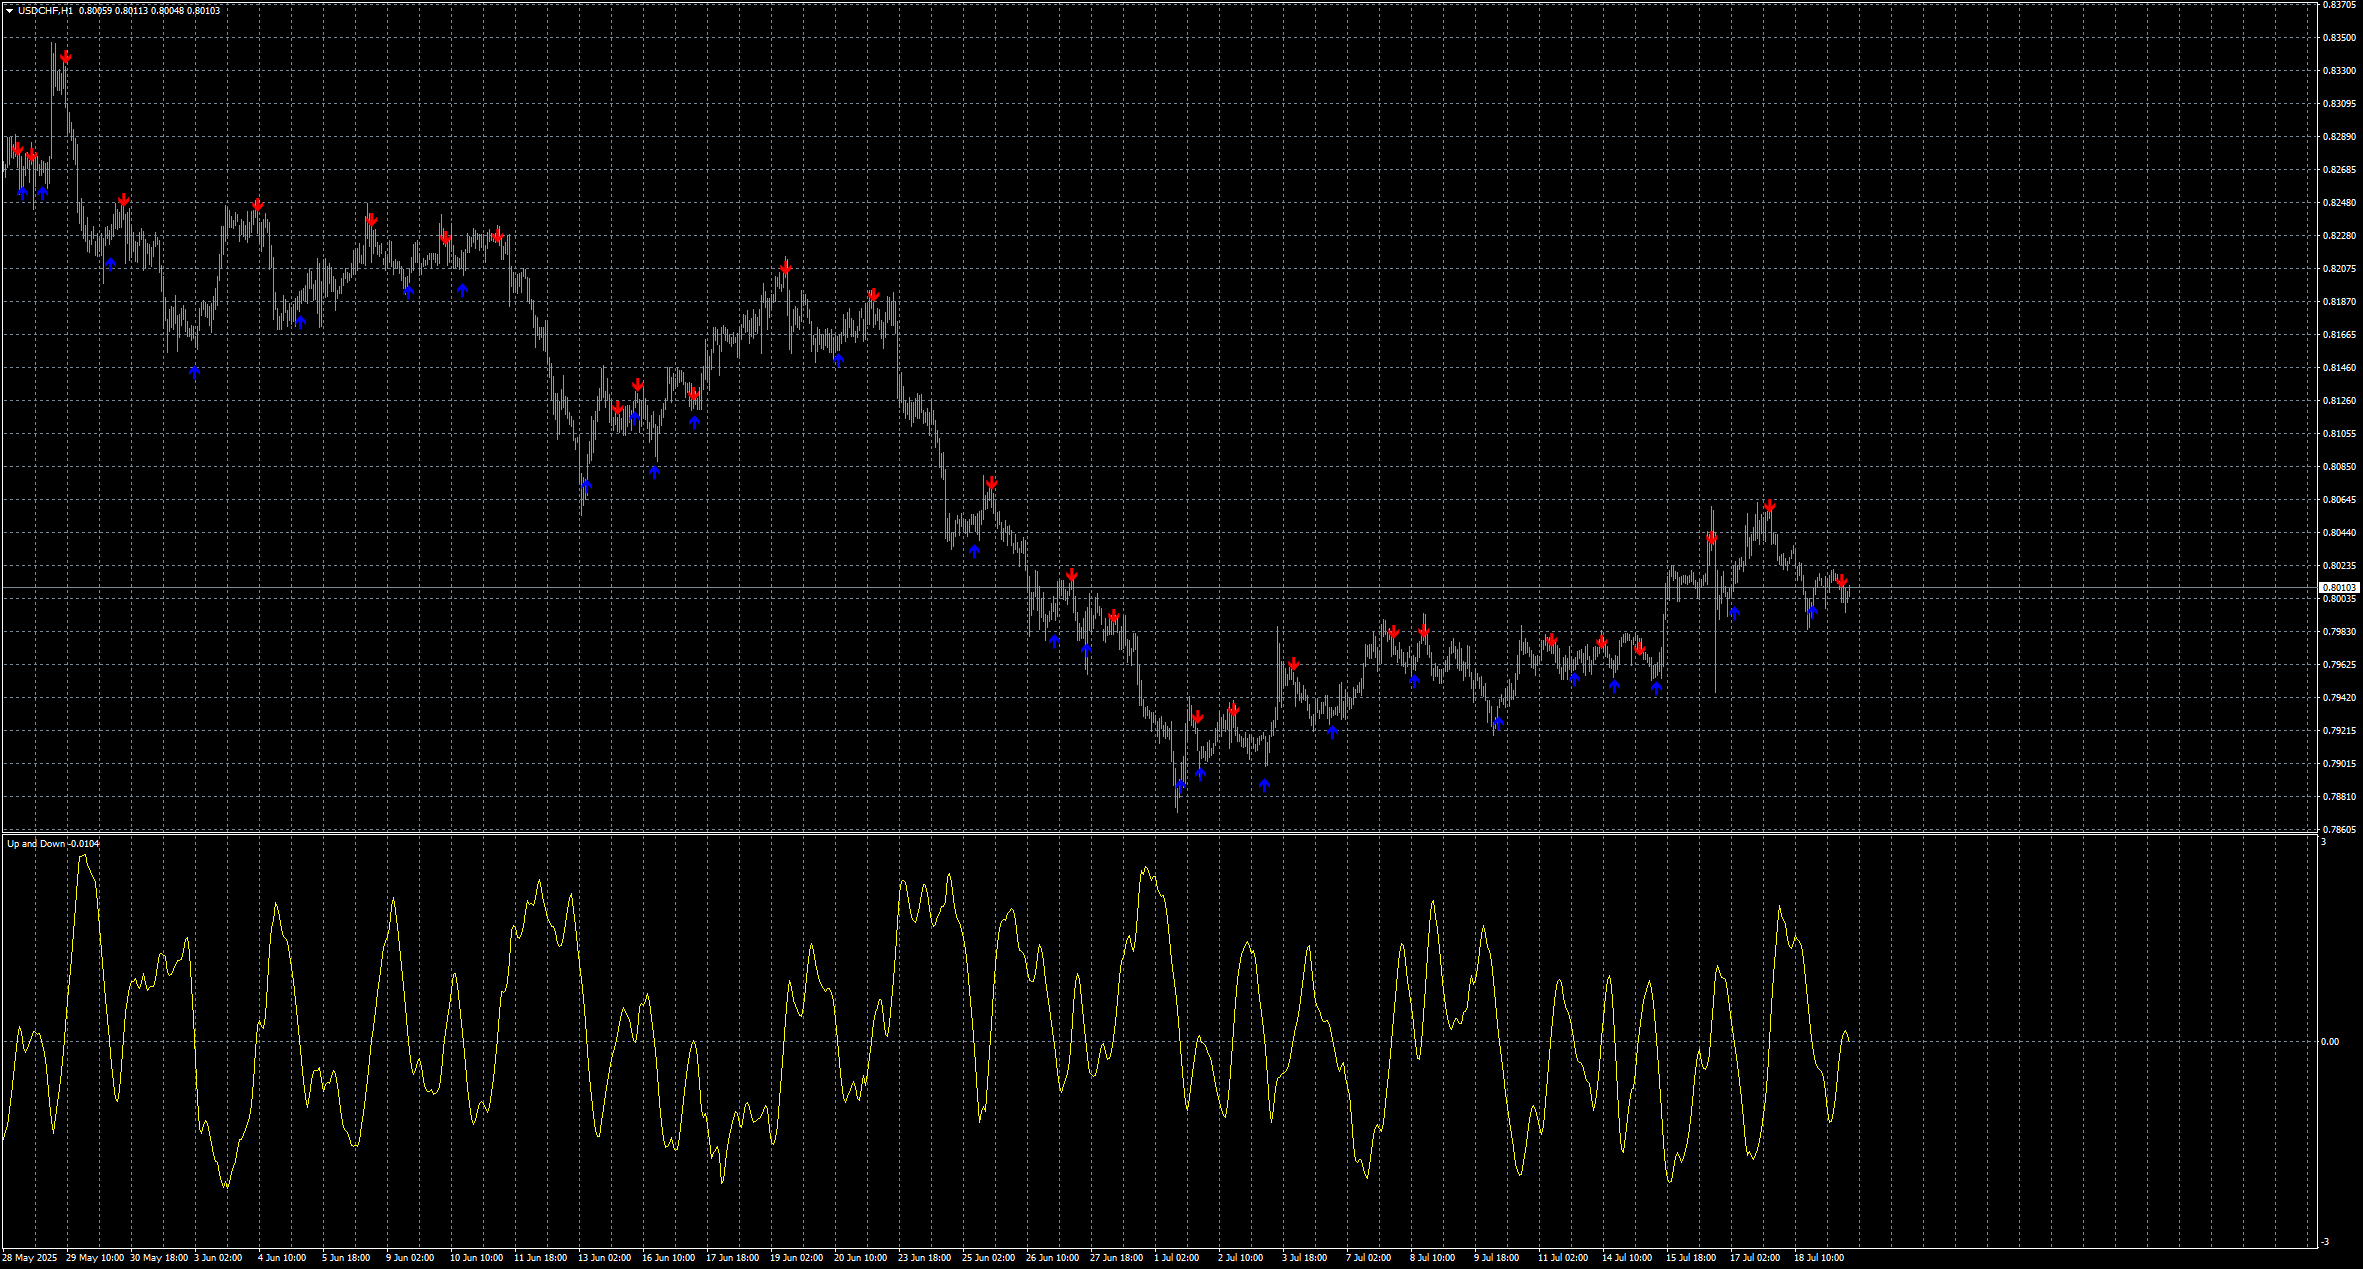
Task: Click the price scale label 0.79420
Action: (2337, 698)
